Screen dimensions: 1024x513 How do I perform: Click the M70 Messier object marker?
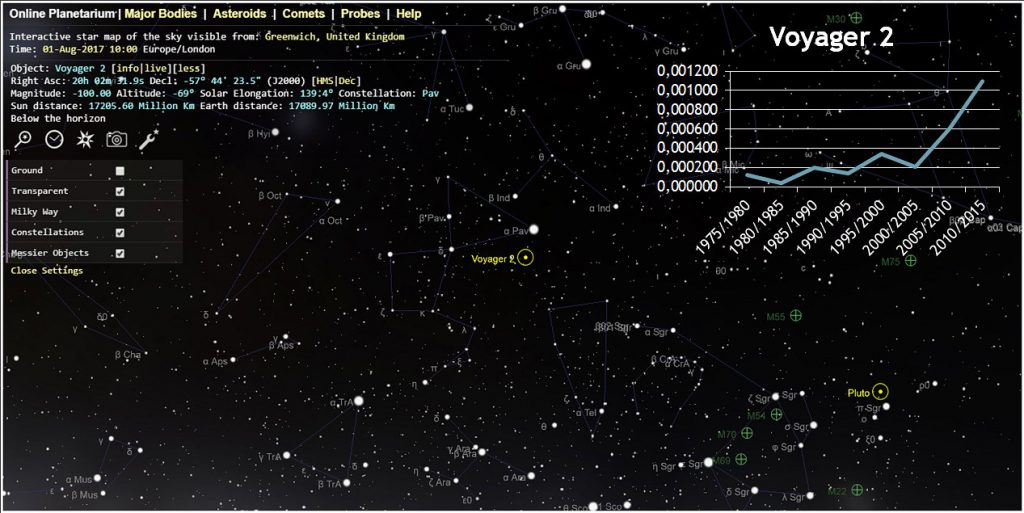pos(747,433)
